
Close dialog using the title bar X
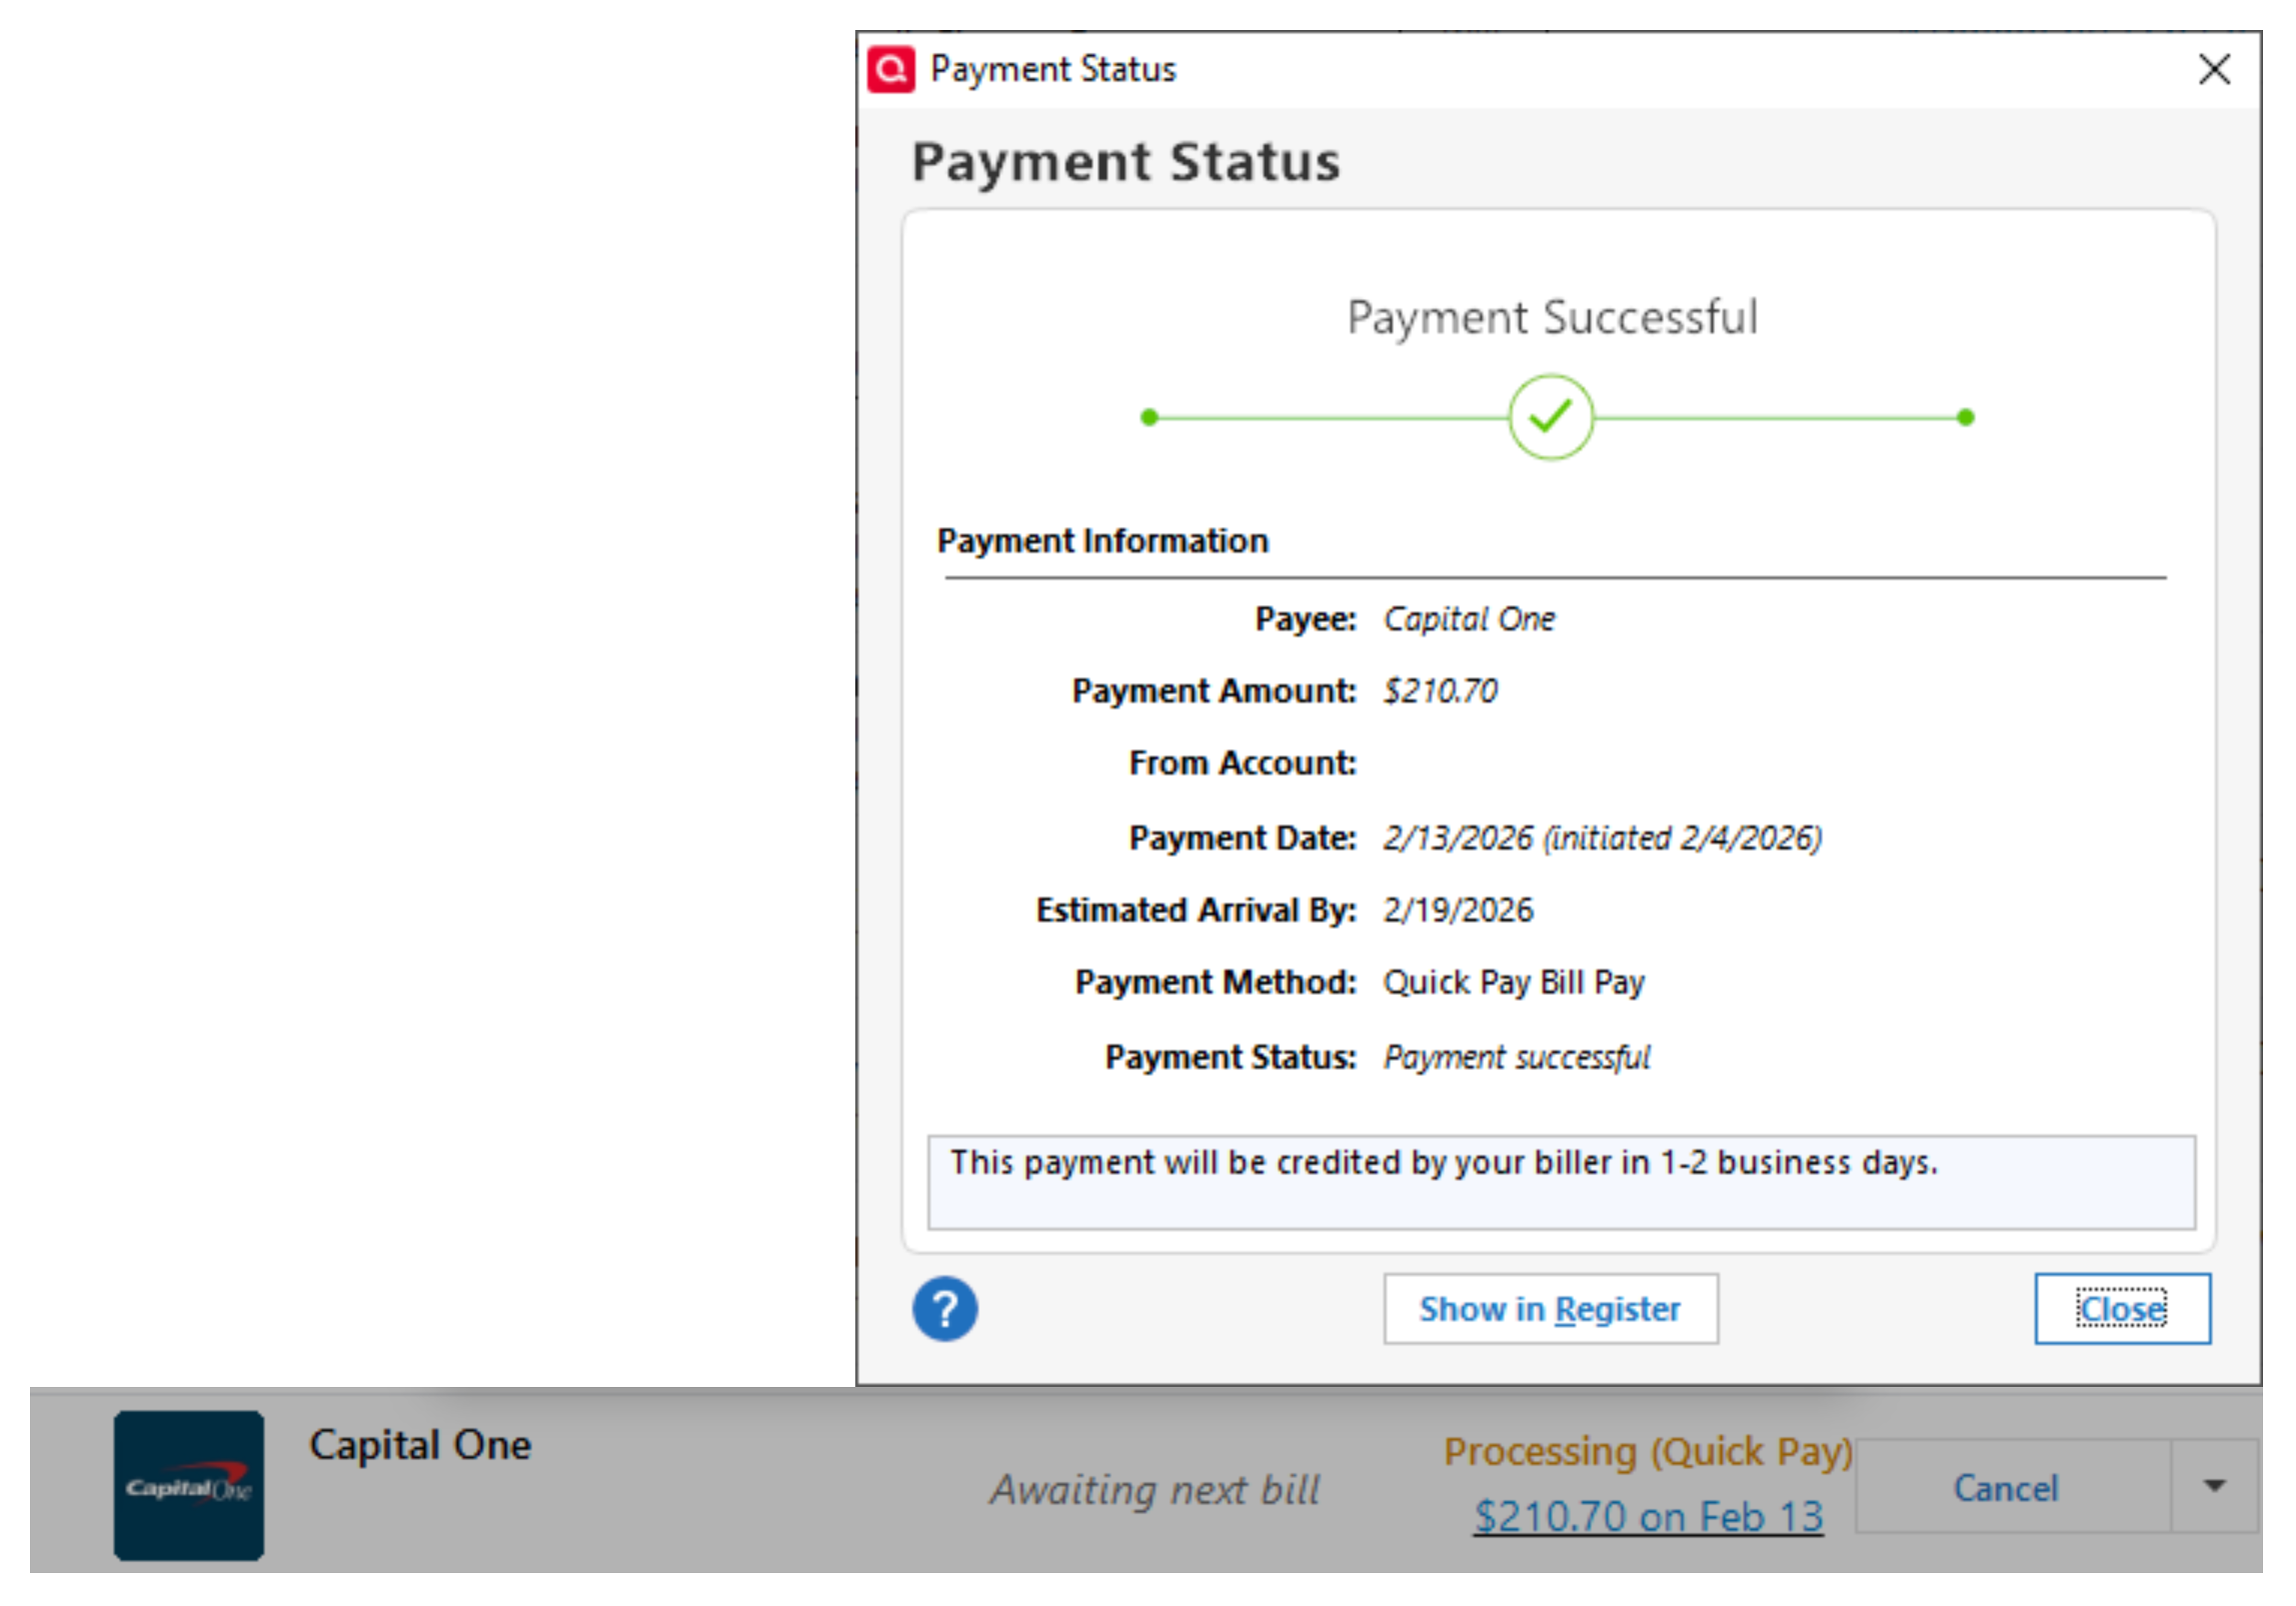click(x=2214, y=69)
